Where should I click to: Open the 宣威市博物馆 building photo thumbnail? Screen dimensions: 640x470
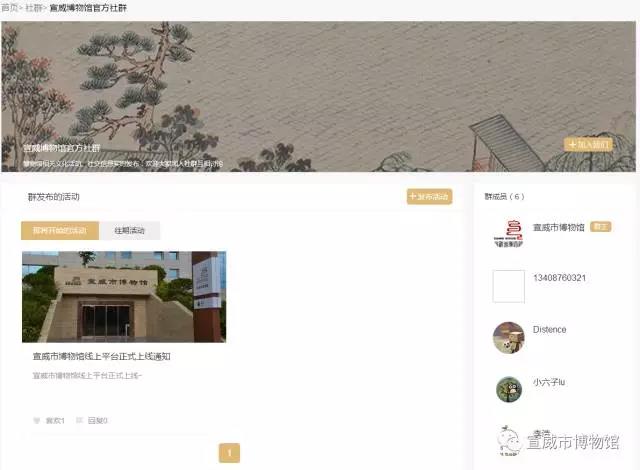124,297
